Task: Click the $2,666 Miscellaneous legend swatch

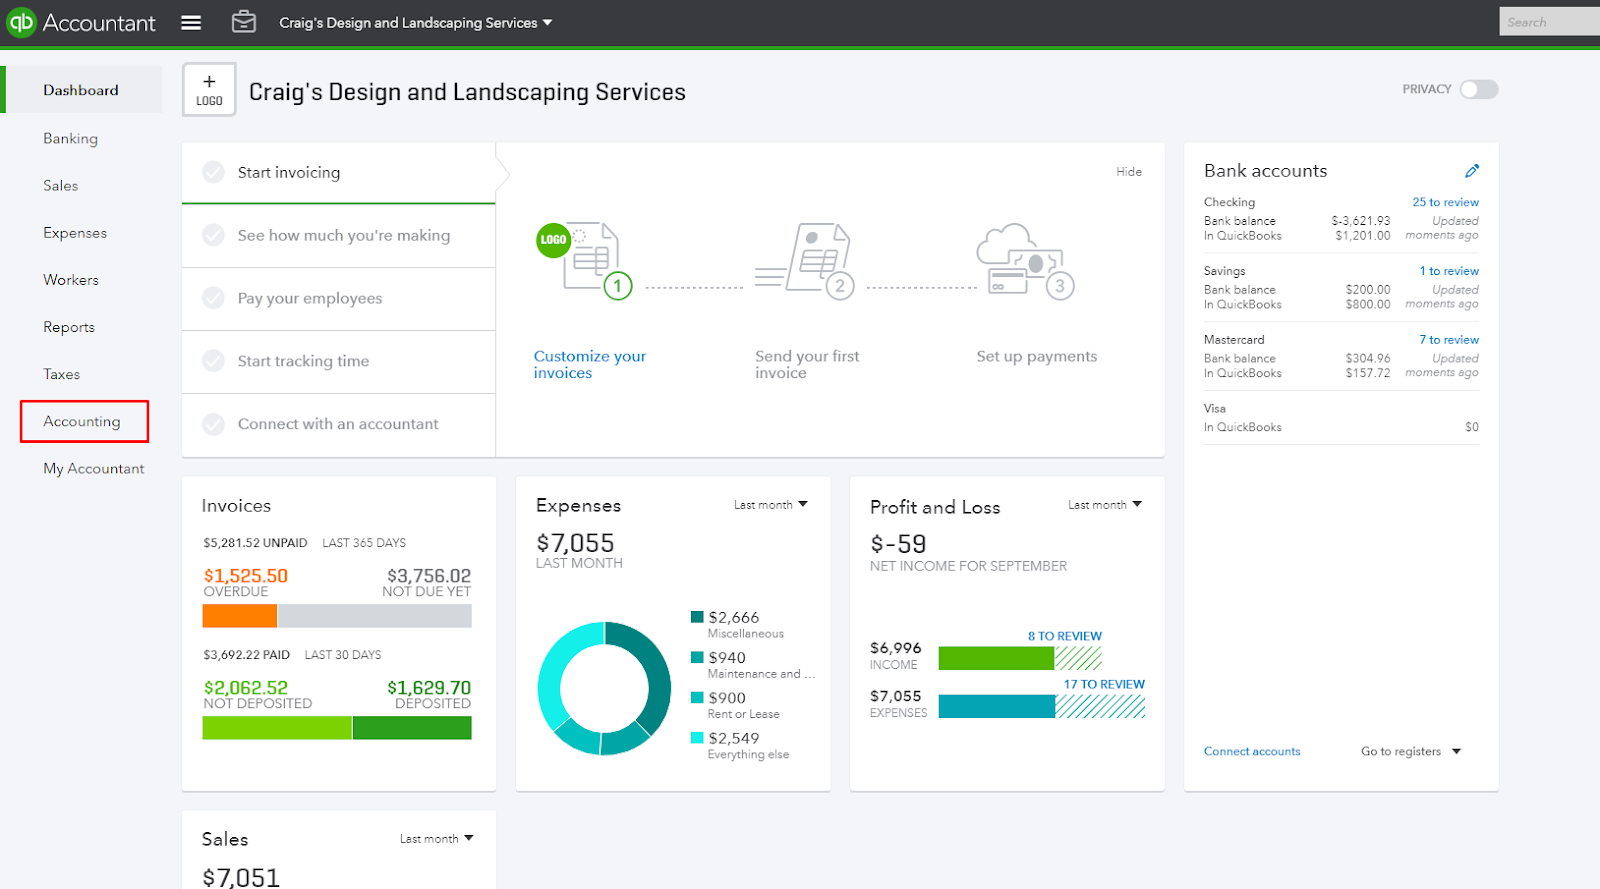Action: click(x=697, y=617)
